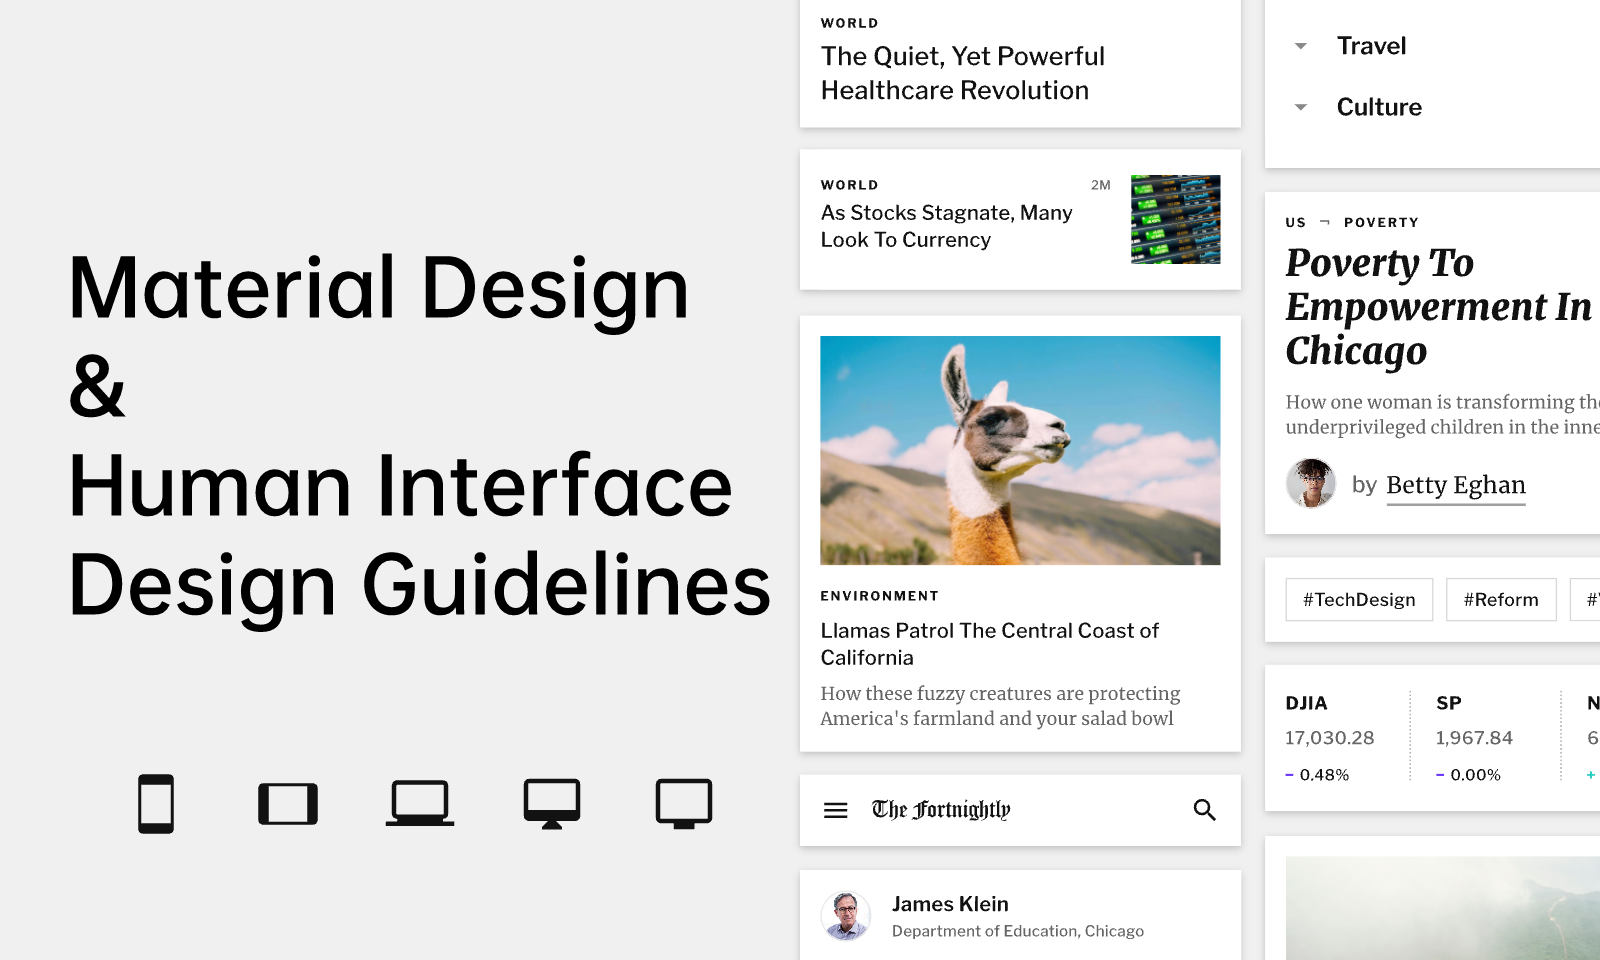Open the Culture menu item

(1379, 107)
